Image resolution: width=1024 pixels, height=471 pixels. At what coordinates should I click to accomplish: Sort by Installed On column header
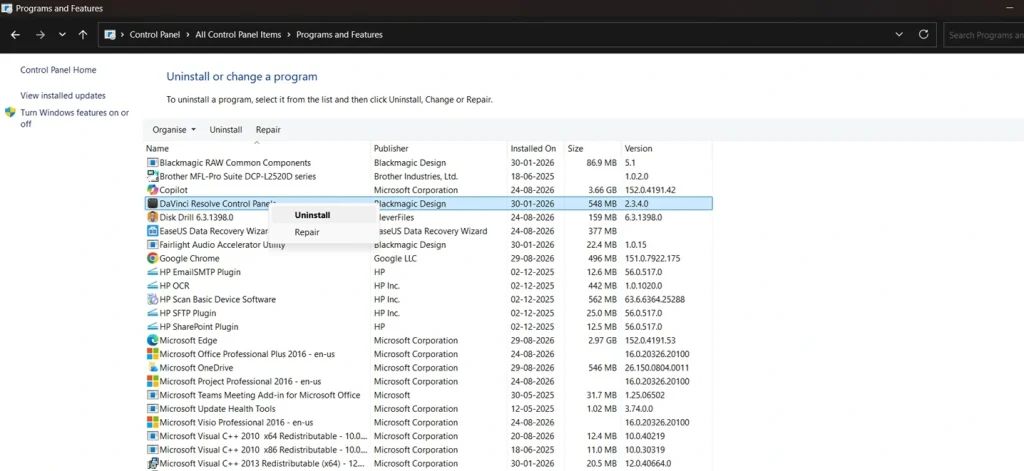pos(536,148)
